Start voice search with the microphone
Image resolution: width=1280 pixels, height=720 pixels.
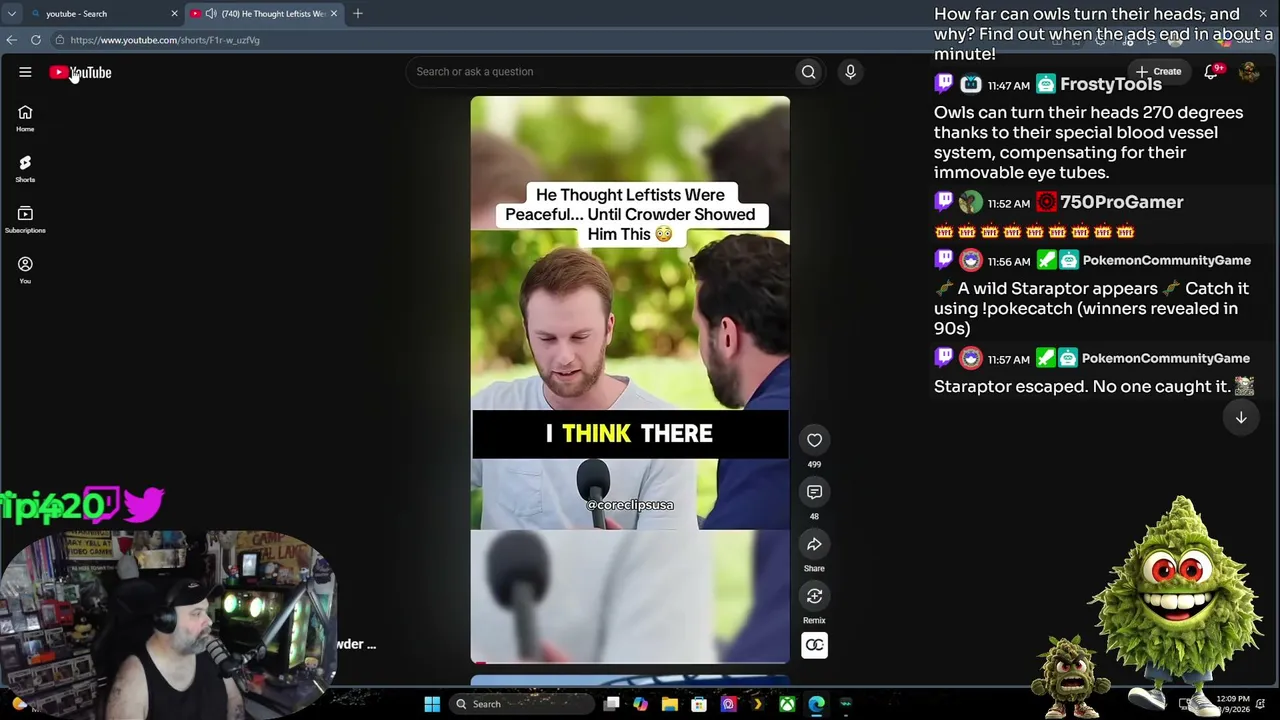click(850, 72)
